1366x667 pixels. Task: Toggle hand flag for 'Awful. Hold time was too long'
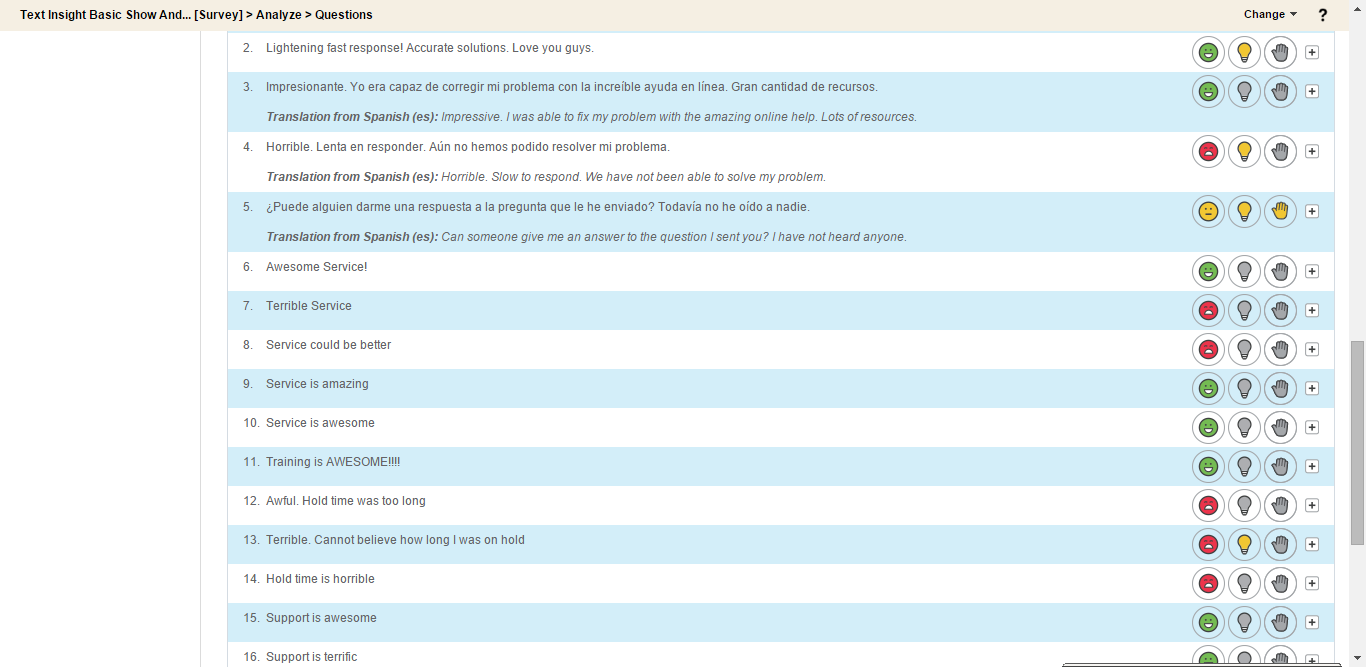[x=1280, y=505]
